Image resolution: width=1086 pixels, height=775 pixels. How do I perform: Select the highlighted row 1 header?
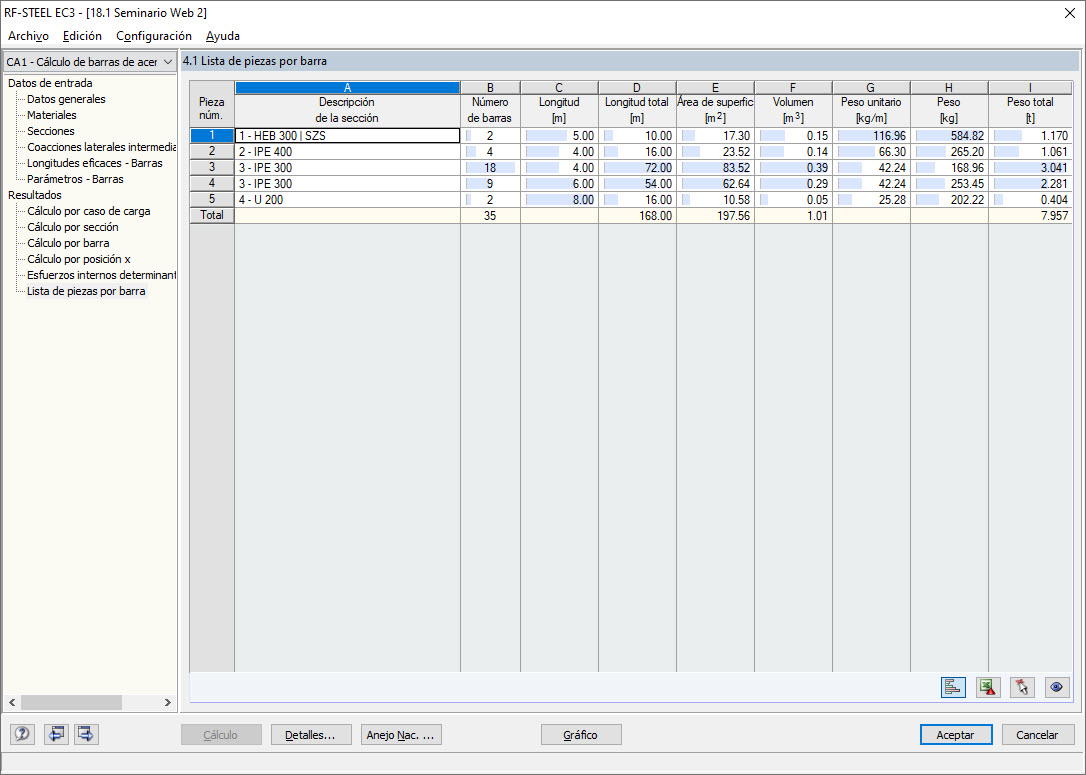click(x=211, y=135)
